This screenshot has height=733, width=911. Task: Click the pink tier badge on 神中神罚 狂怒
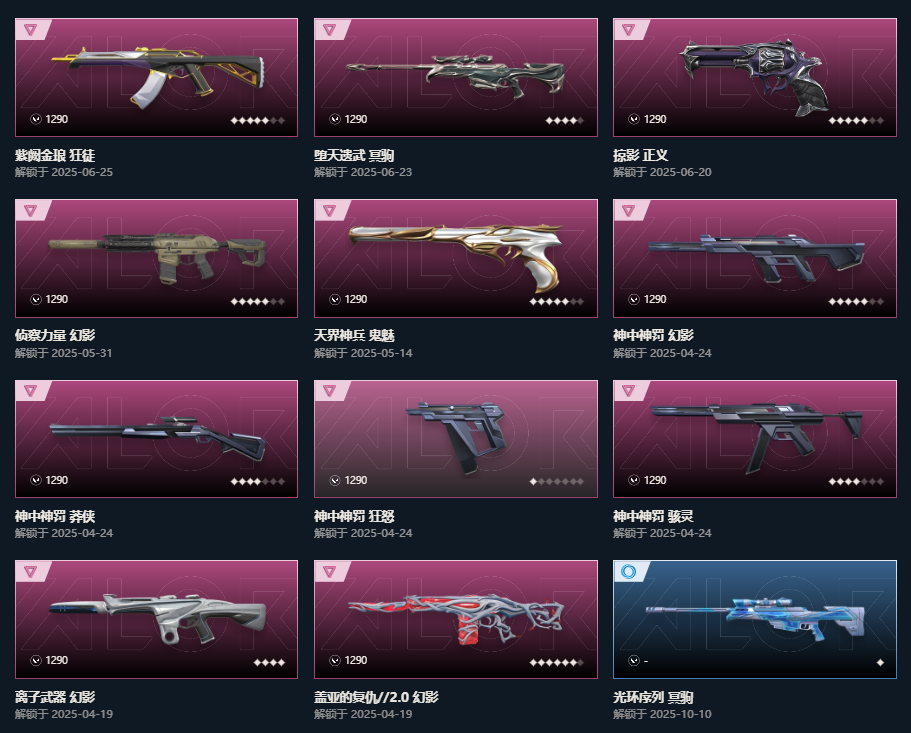coord(329,391)
